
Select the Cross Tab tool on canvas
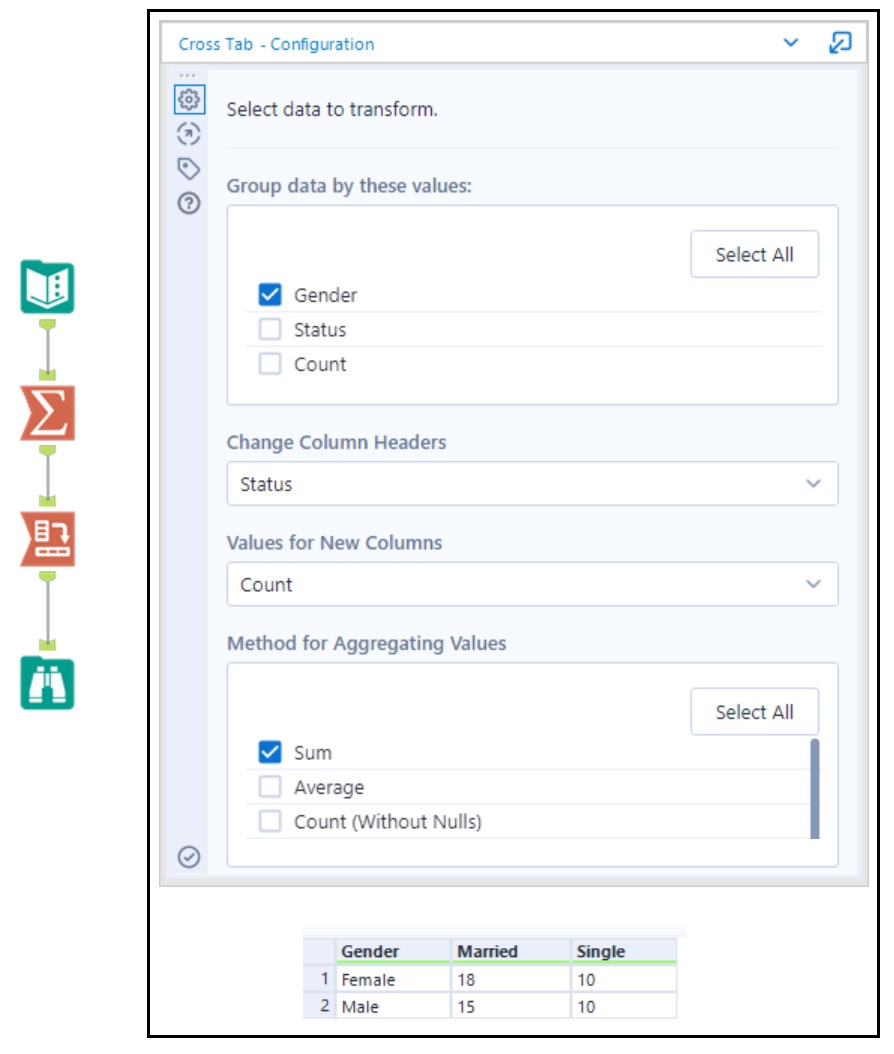click(x=47, y=539)
